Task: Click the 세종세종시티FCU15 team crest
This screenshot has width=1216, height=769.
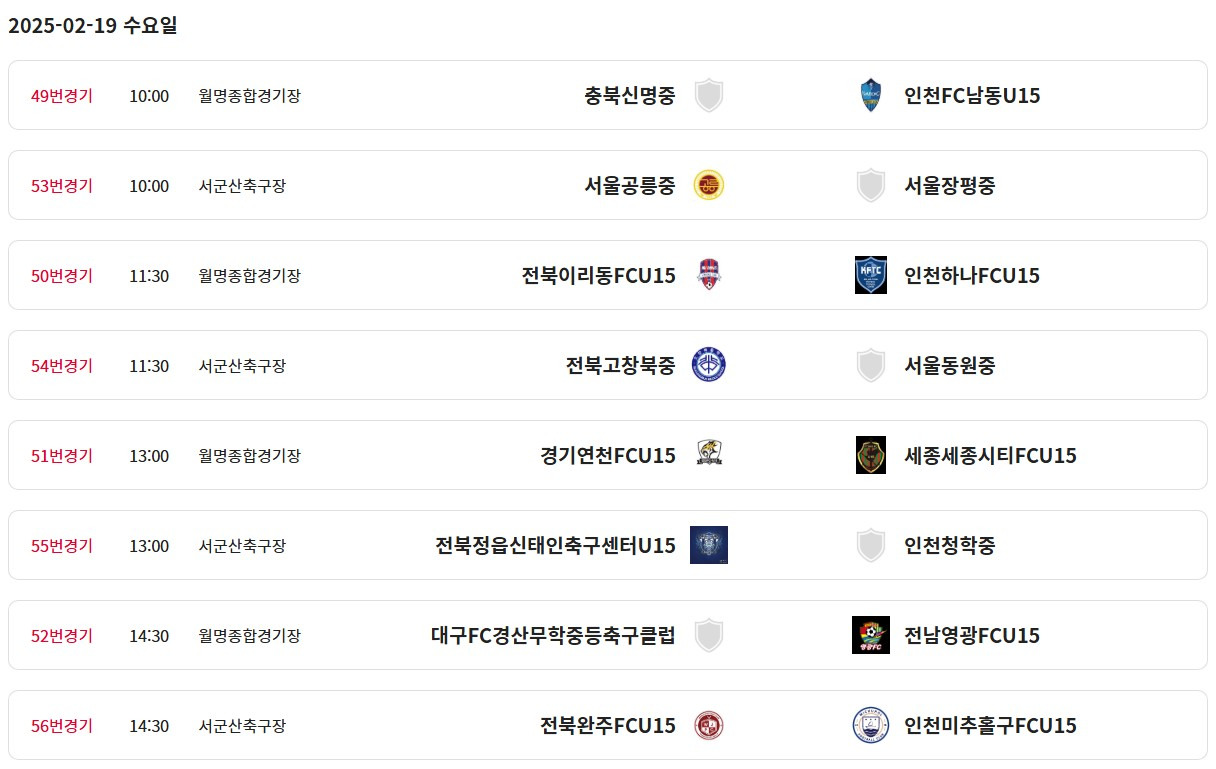Action: click(x=871, y=455)
